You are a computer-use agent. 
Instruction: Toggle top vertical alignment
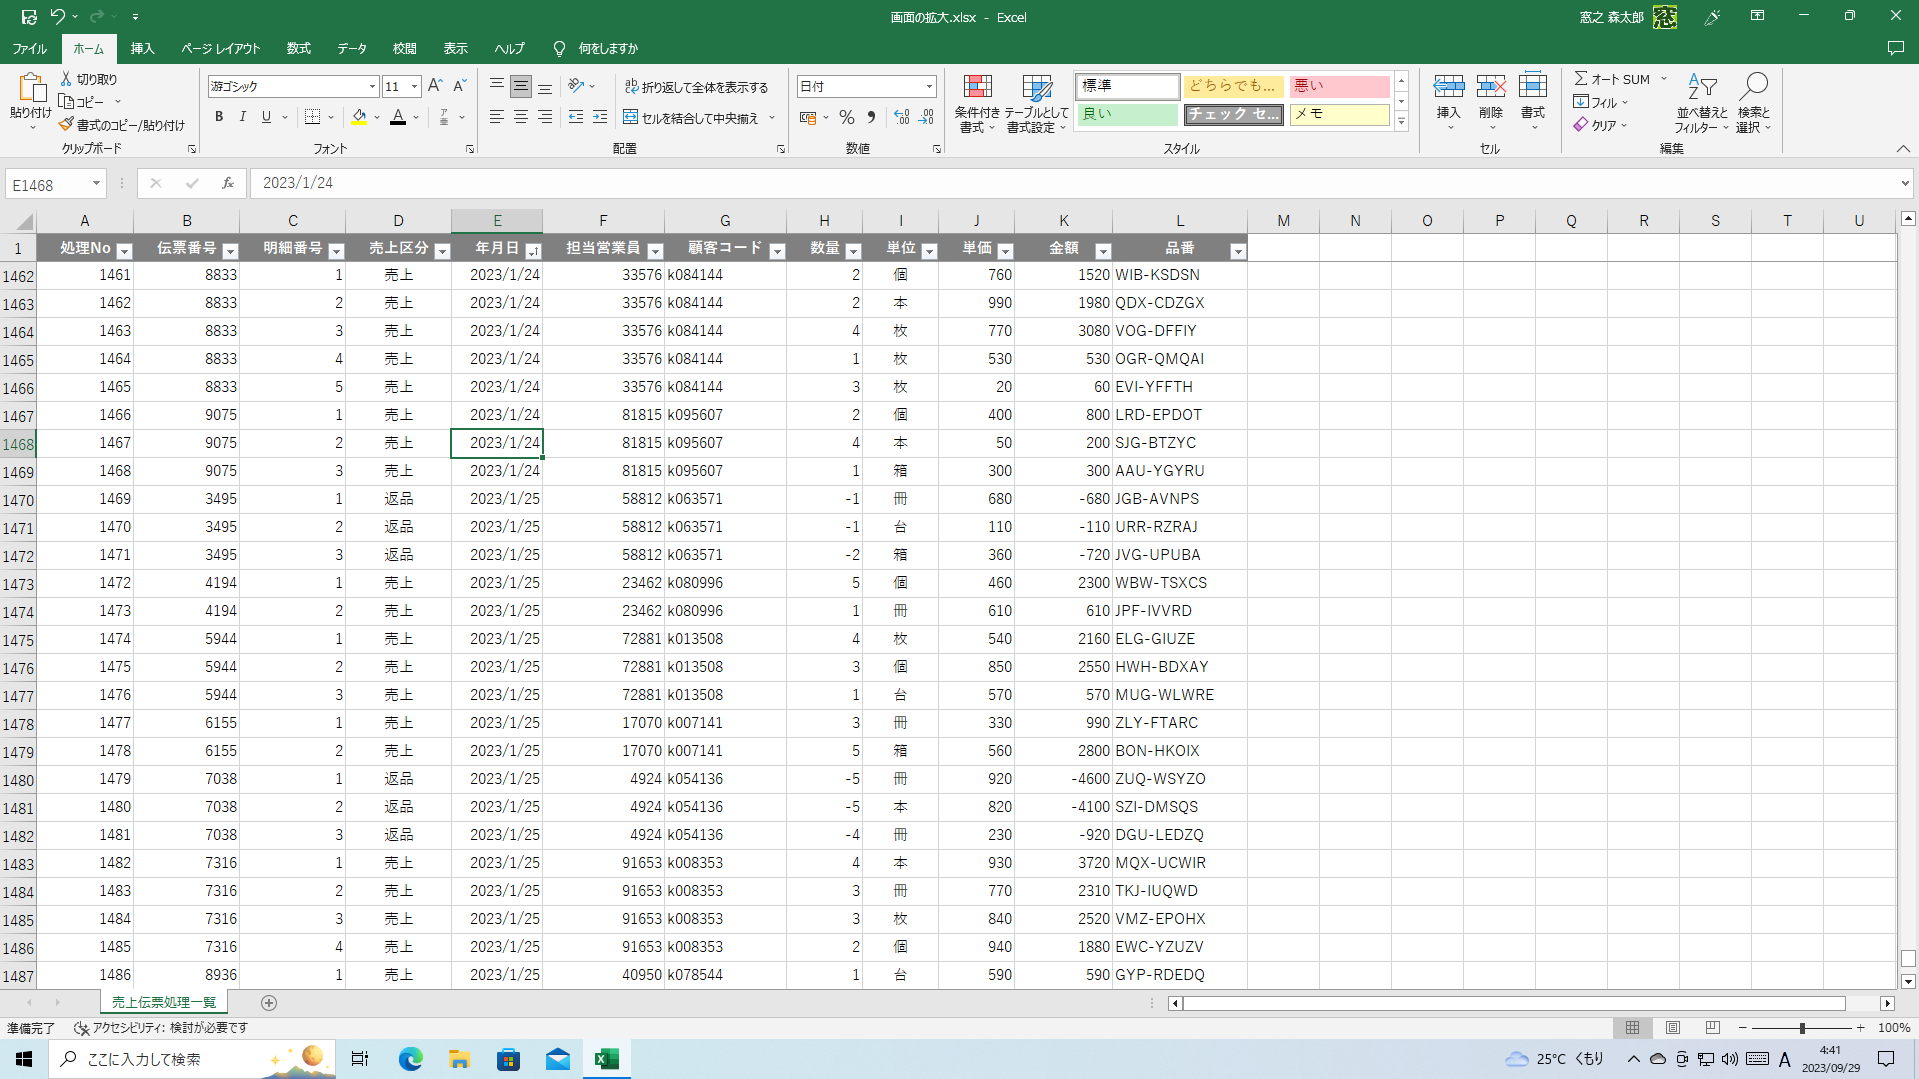coord(497,86)
